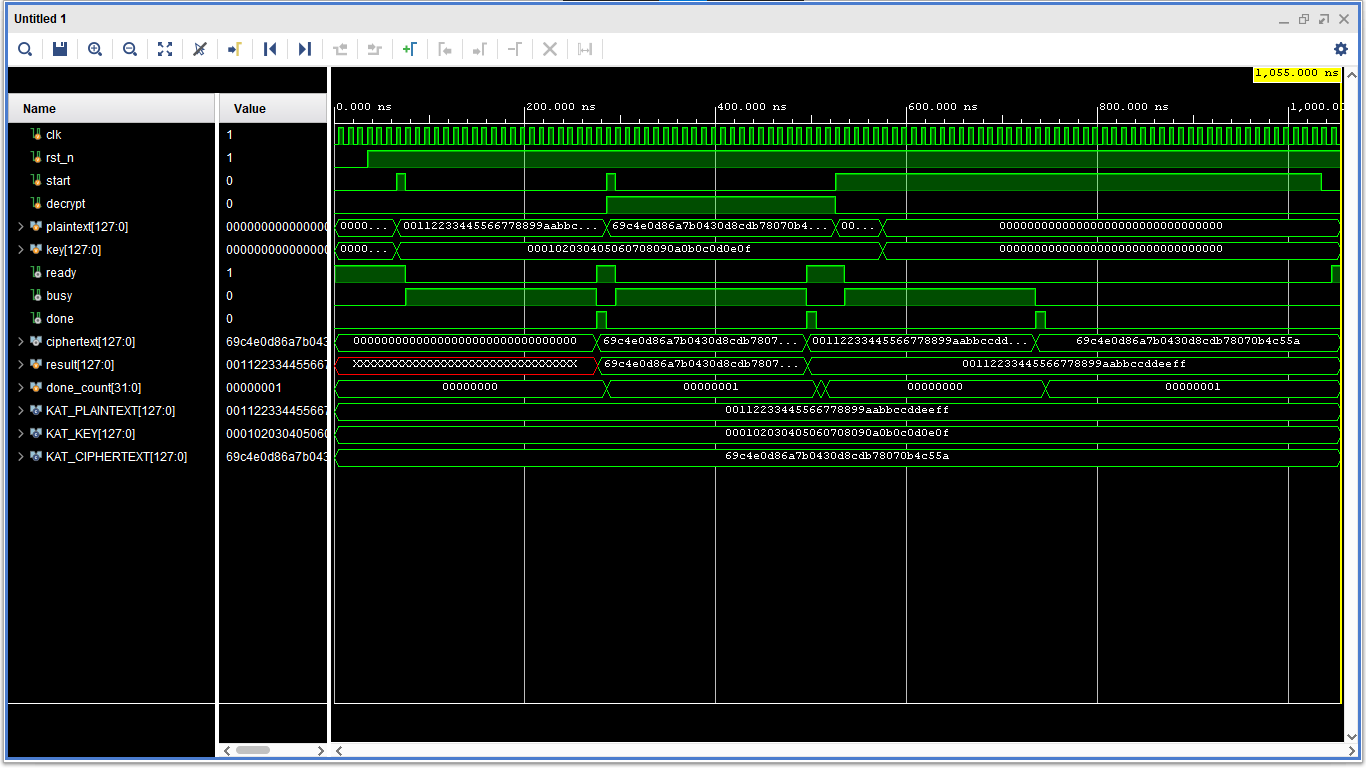The height and width of the screenshot is (768, 1366).
Task: Float the Untitled 1 waveform window
Action: (1323, 19)
